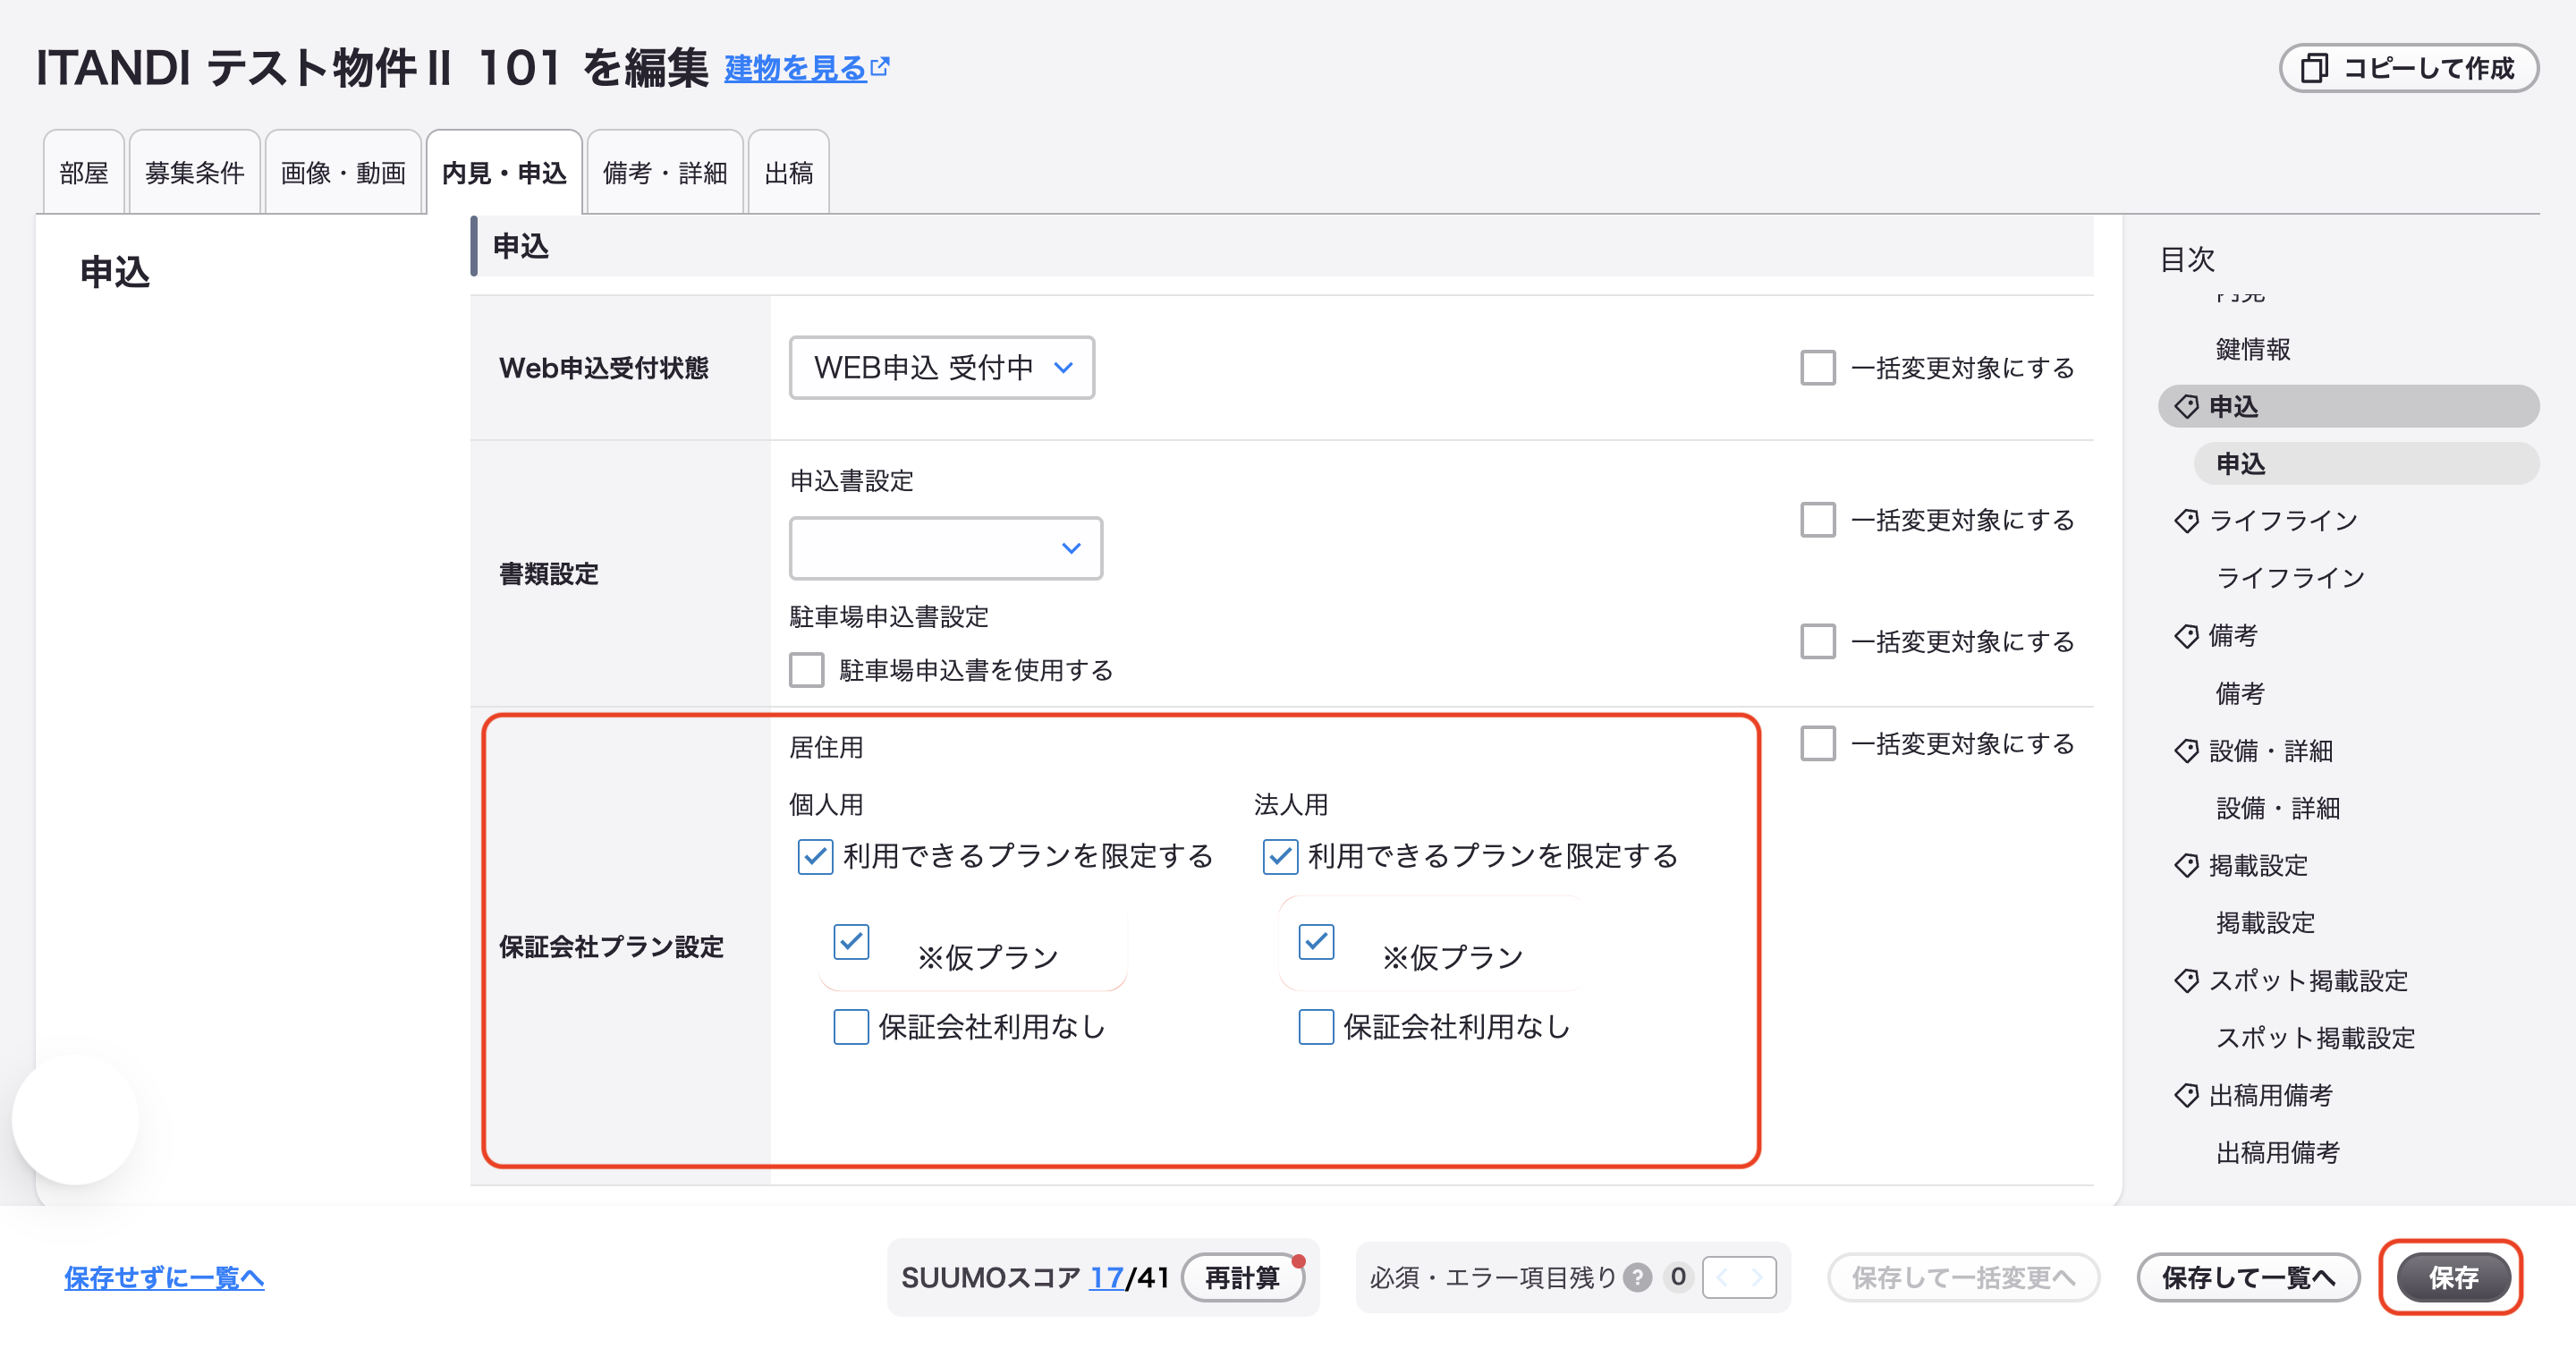Click the 書類設定 row label

coord(548,574)
